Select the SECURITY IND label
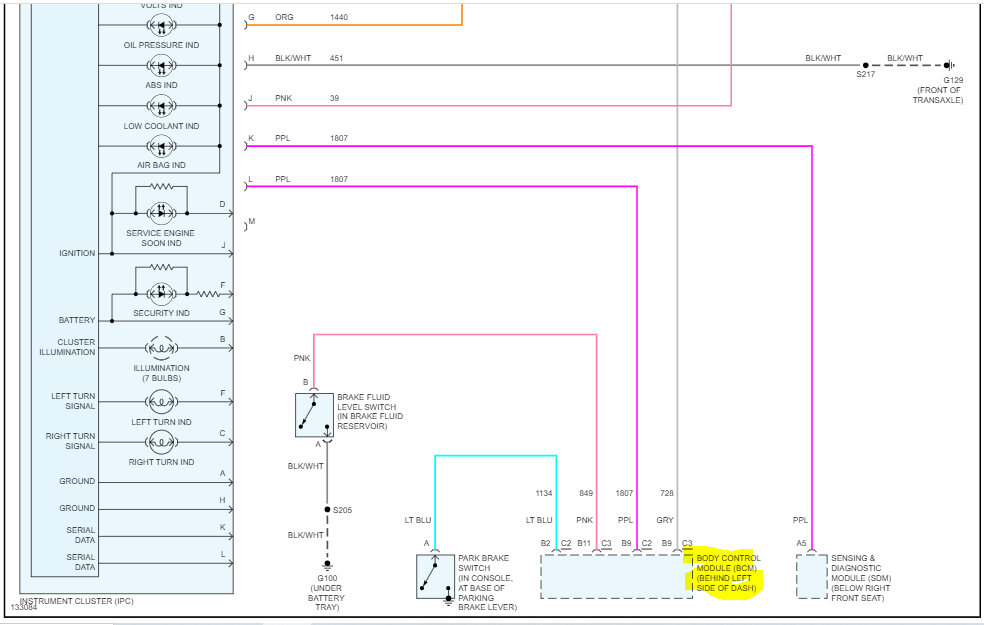This screenshot has width=984, height=625. pos(161,313)
